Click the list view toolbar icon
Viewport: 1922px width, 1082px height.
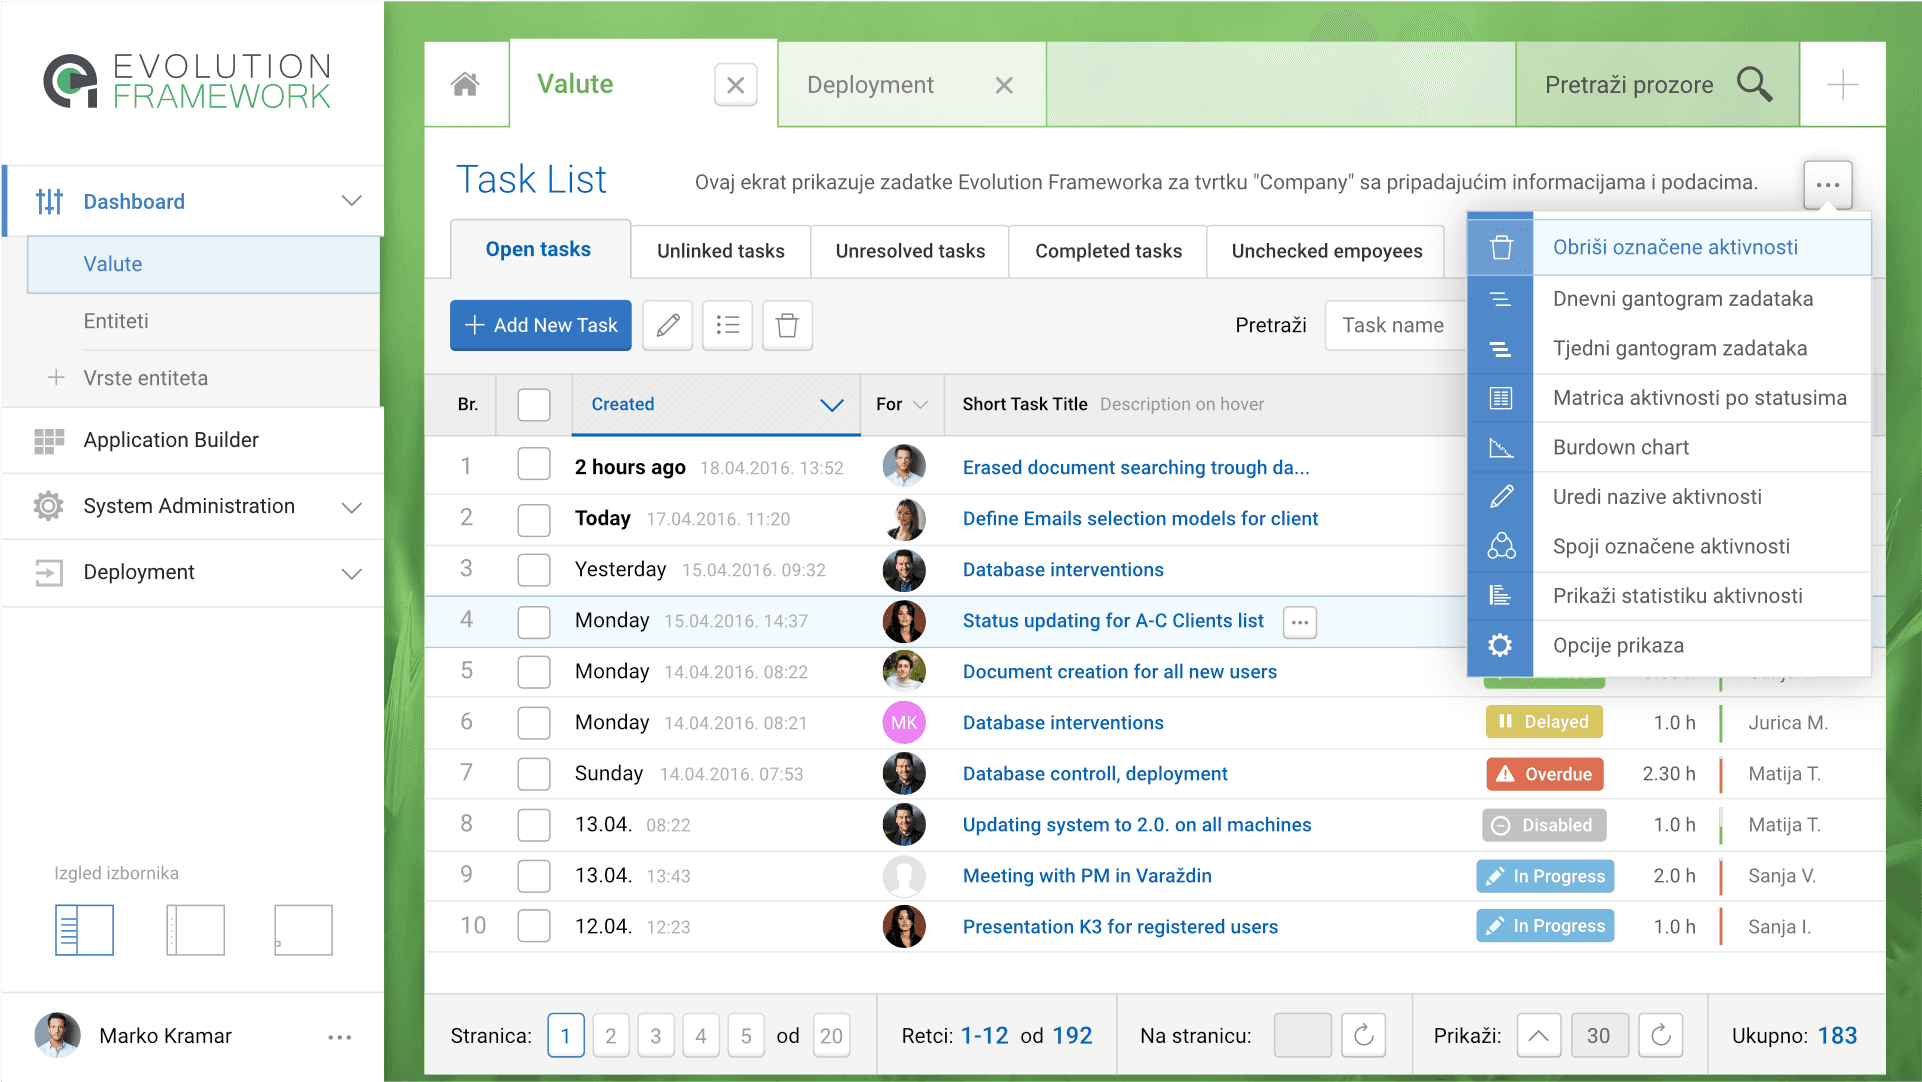pos(727,325)
